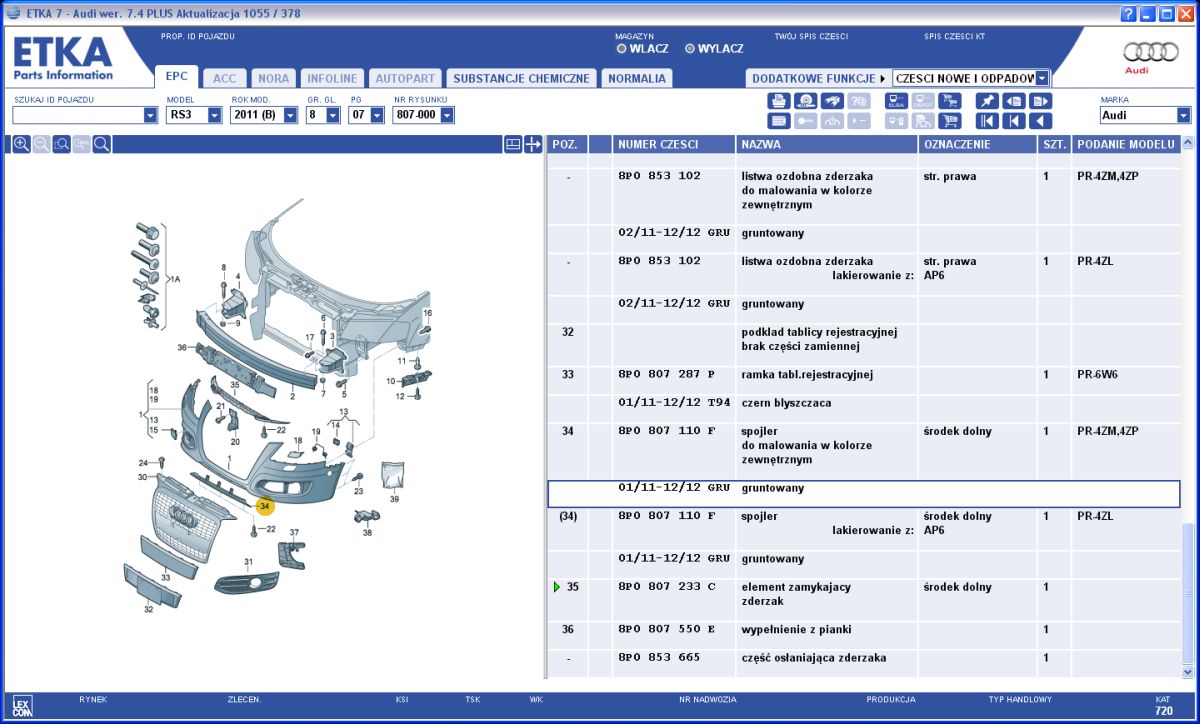Viewport: 1200px width, 724px height.
Task: Click the world map icon
Action: (832, 101)
